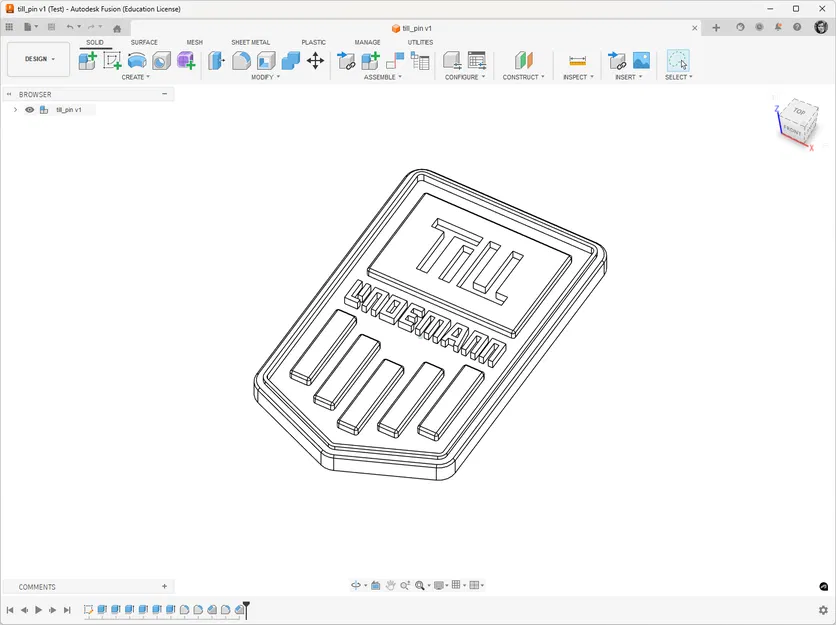This screenshot has height=625, width=836.
Task: Select the Fillet tool from Modify
Action: [239, 60]
